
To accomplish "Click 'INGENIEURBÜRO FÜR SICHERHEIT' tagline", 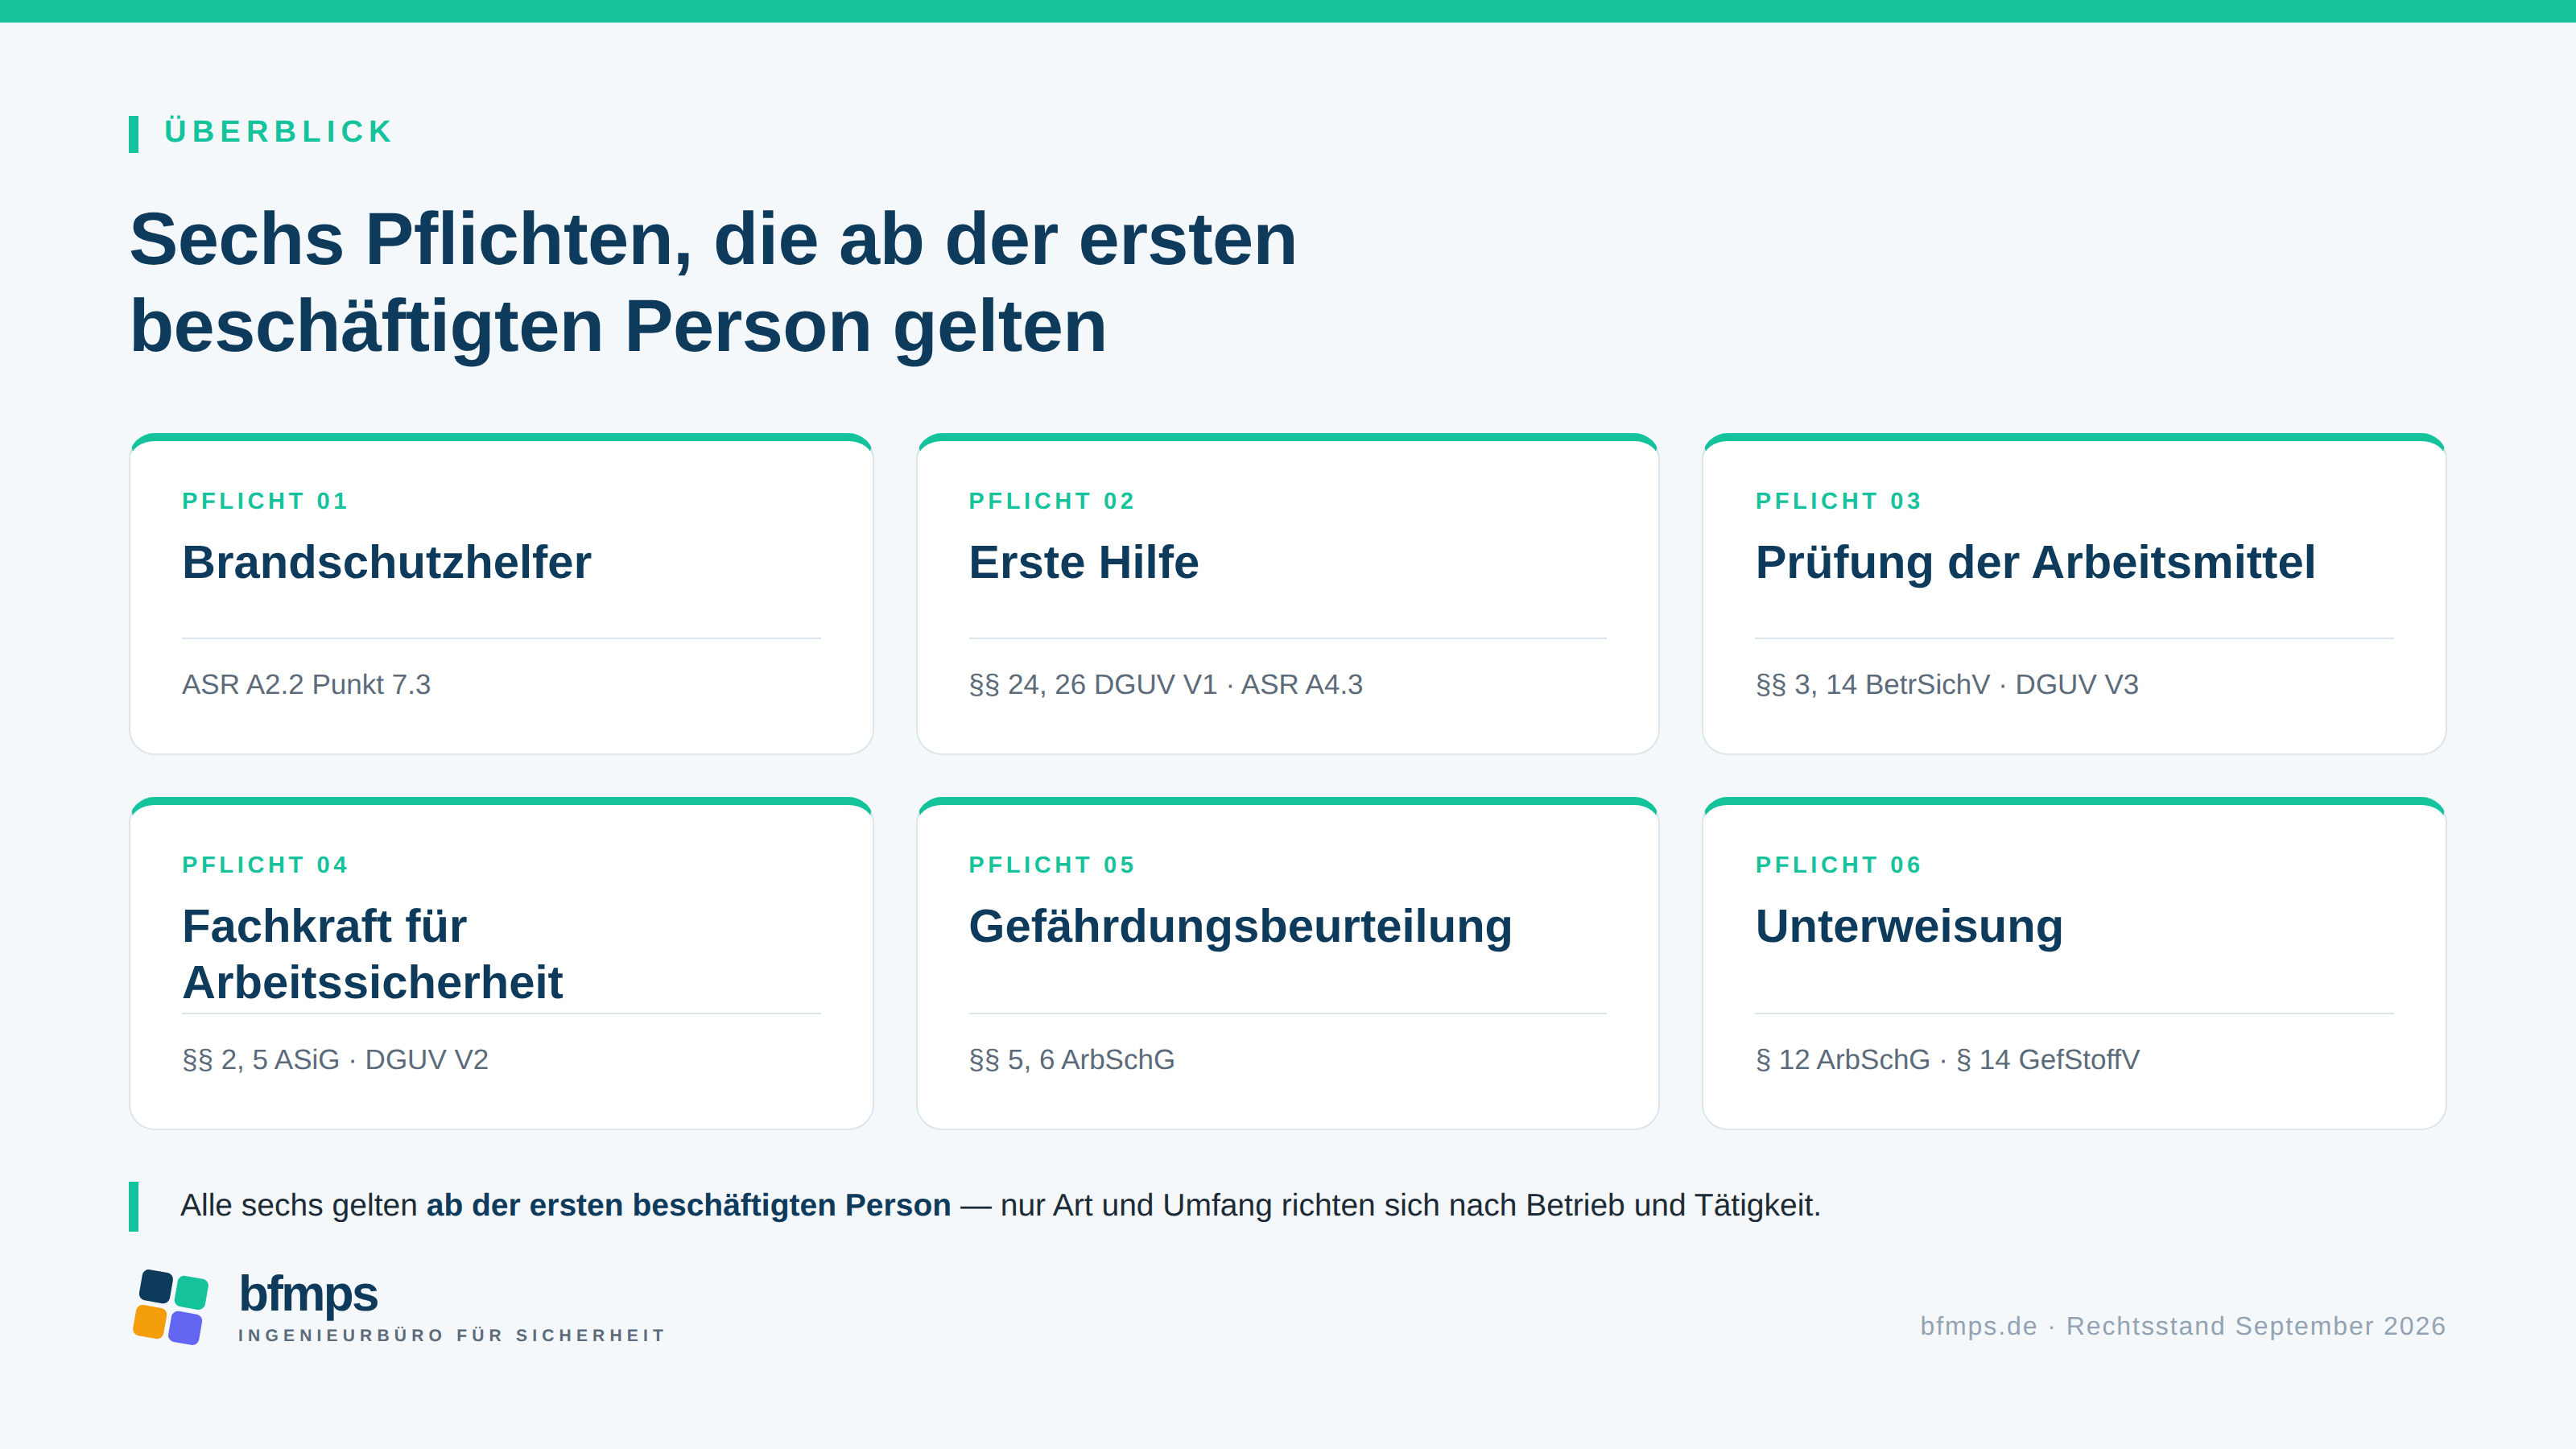I will [x=451, y=1336].
